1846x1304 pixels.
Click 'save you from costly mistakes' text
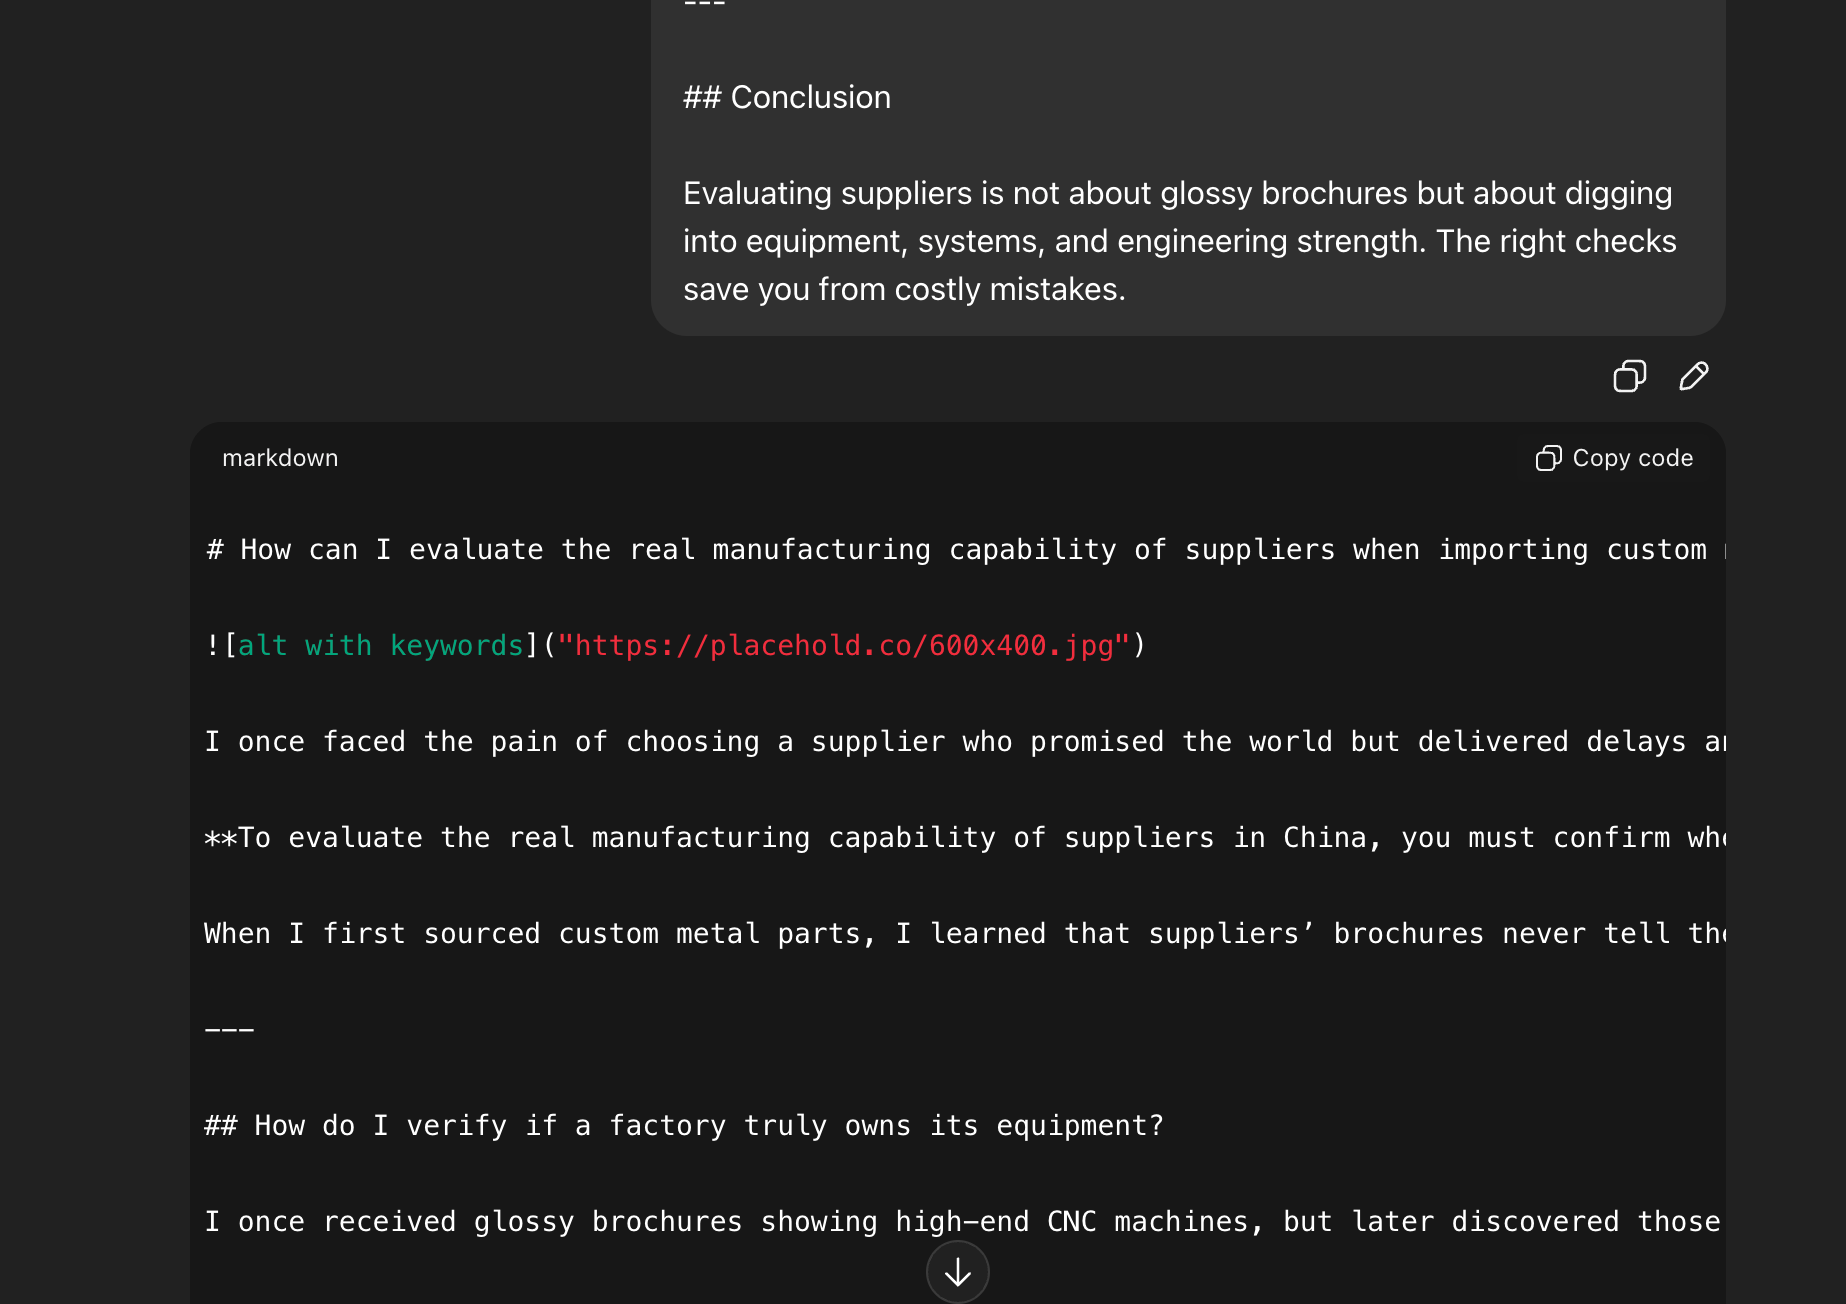(904, 290)
